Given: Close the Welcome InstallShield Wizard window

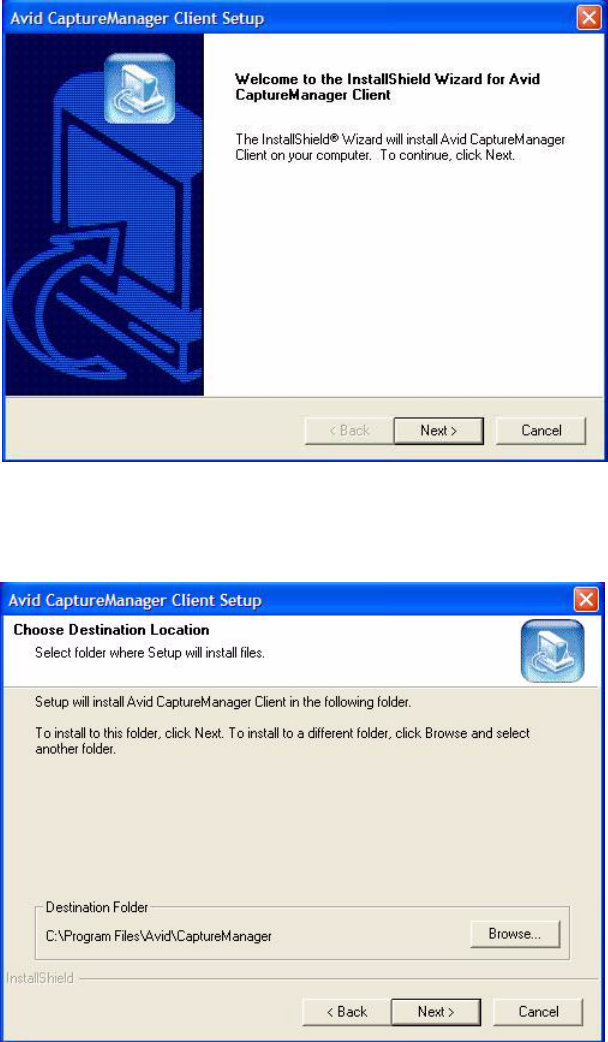Looking at the screenshot, I should [589, 18].
